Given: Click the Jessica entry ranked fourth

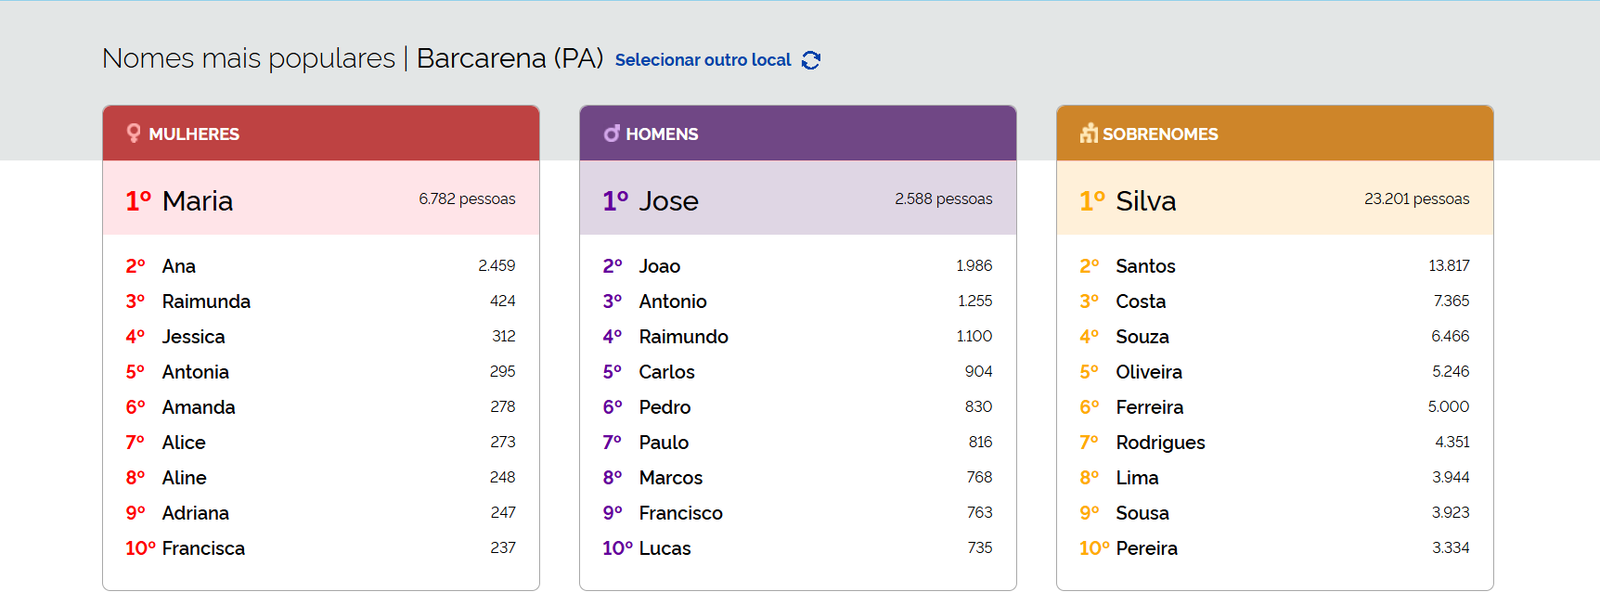Looking at the screenshot, I should (x=193, y=337).
